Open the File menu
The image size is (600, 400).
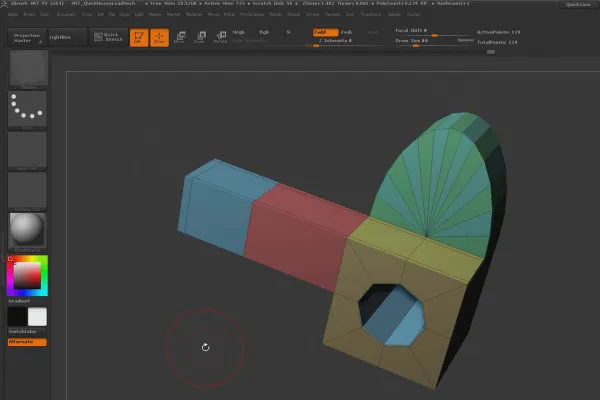point(111,15)
